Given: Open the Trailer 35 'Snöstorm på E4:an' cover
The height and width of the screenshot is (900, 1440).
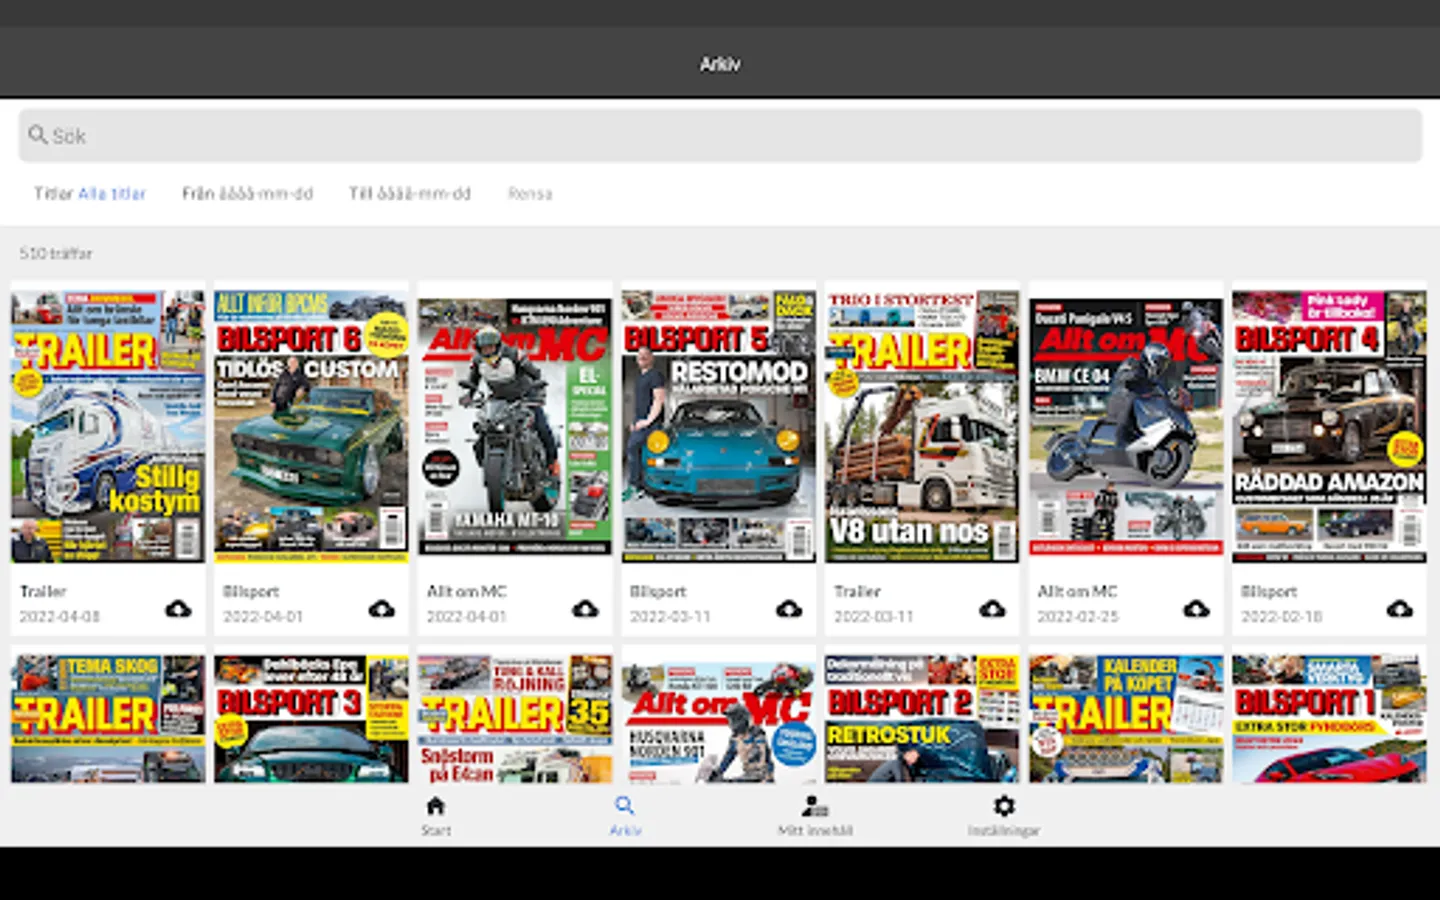Looking at the screenshot, I should [x=515, y=718].
